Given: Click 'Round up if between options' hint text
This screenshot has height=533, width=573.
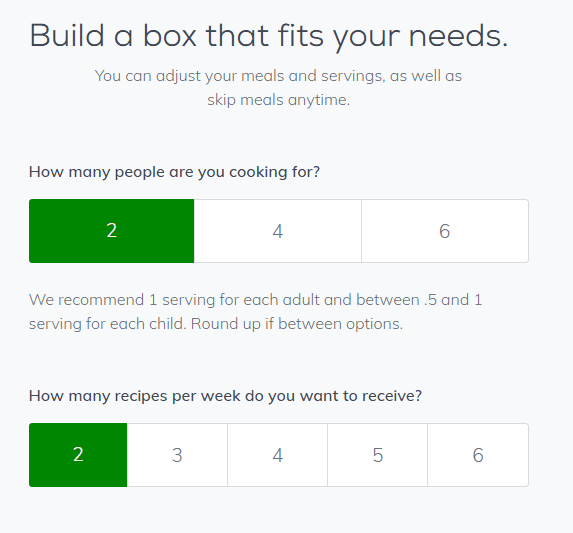Looking at the screenshot, I should [297, 324].
